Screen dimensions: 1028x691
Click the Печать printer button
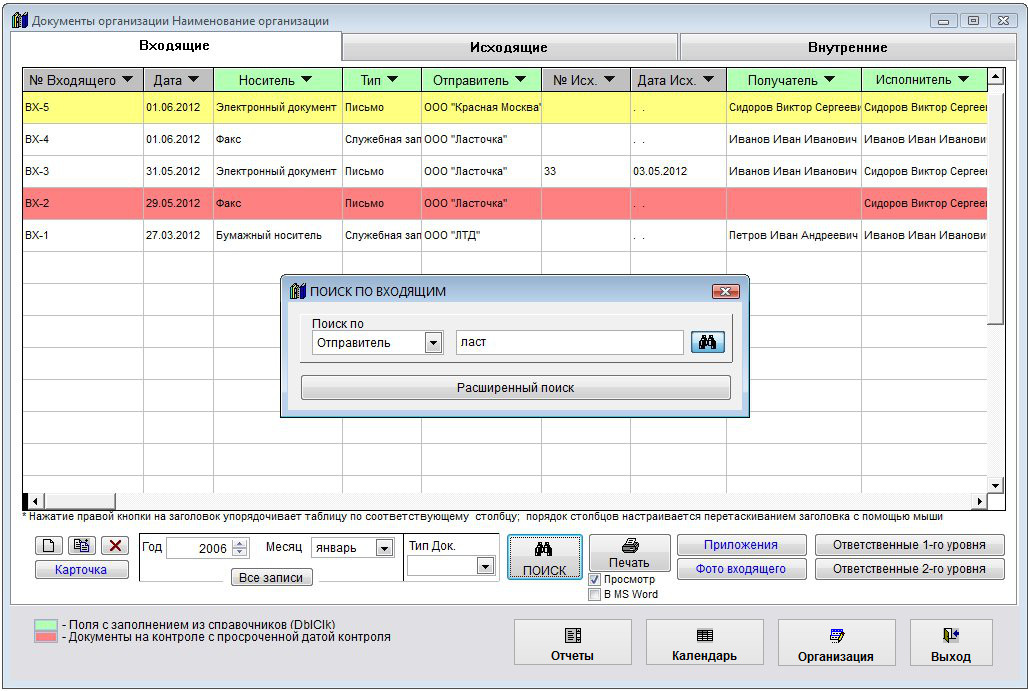629,553
